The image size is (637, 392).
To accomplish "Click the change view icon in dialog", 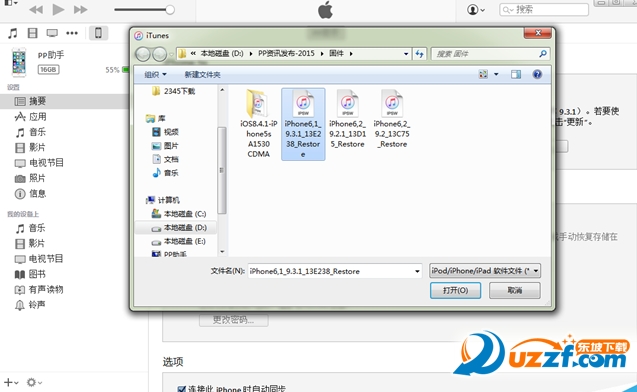I will tap(483, 74).
